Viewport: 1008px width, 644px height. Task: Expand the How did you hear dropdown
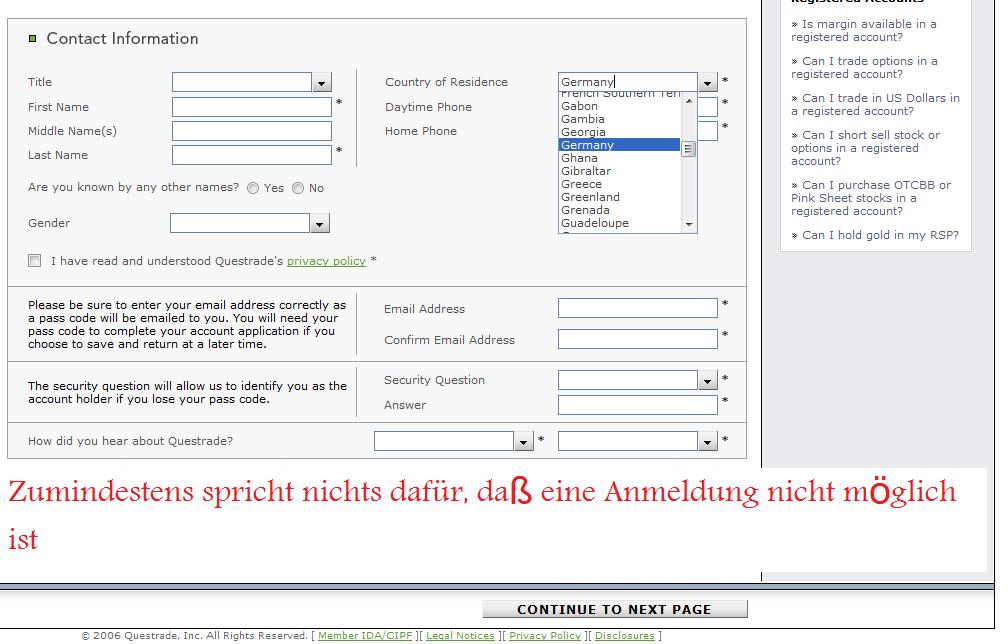(x=524, y=442)
